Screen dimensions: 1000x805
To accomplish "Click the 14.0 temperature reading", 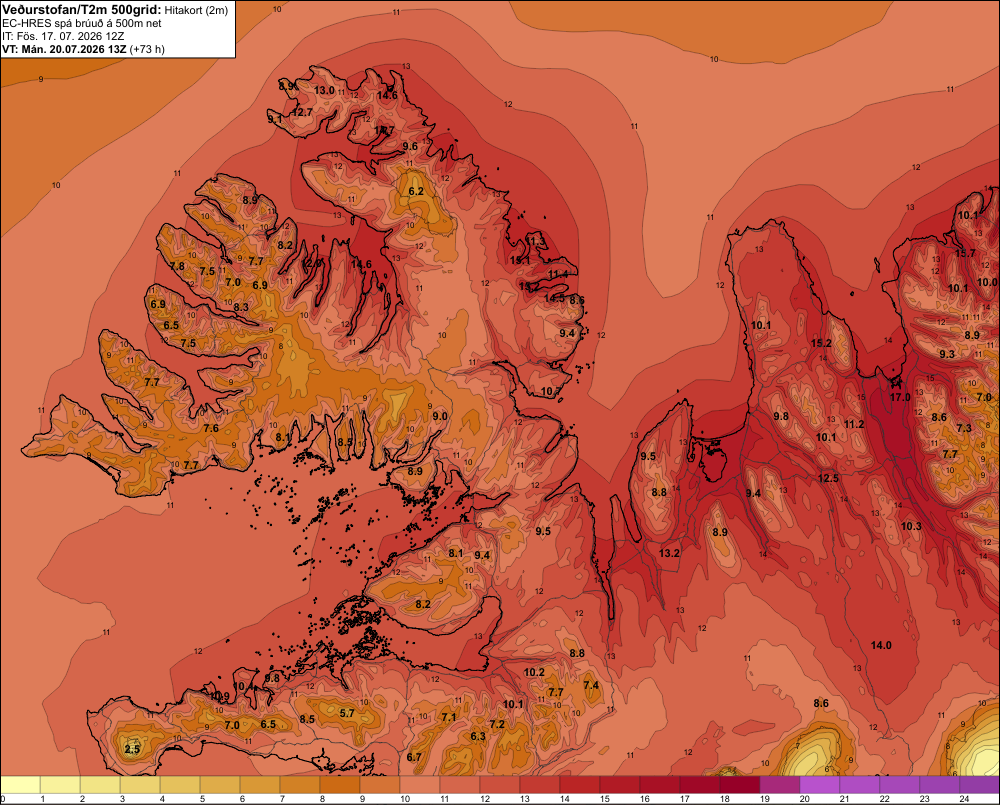I will (881, 646).
